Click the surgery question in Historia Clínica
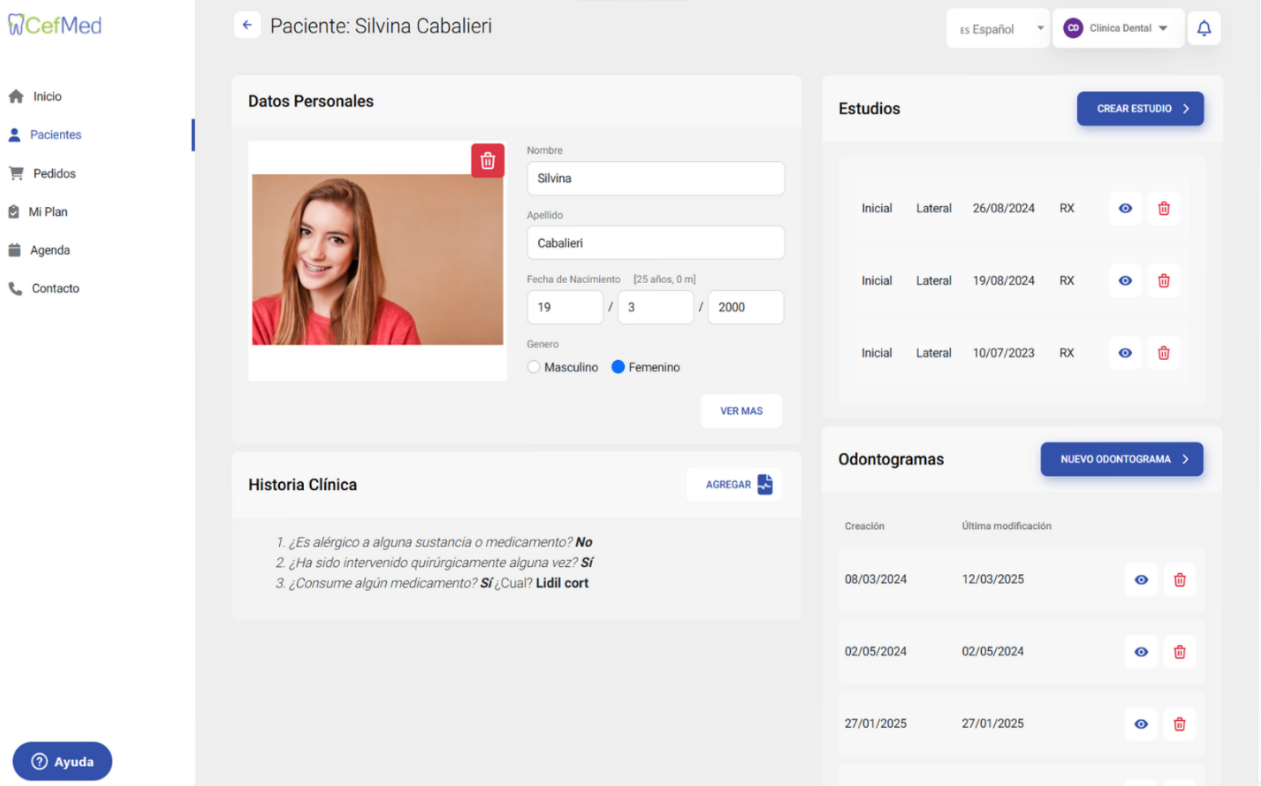Image resolution: width=1261 pixels, height=786 pixels. (434, 562)
